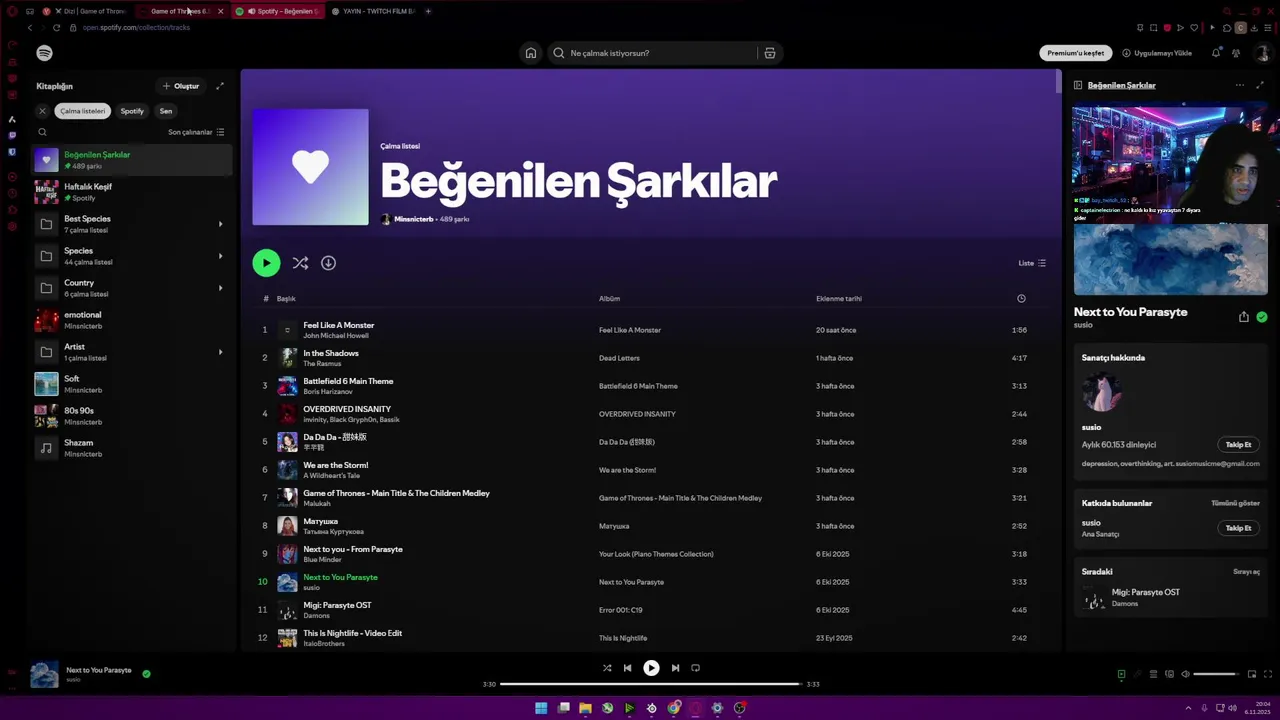Open a new browser tab
This screenshot has height=720, width=1280.
pos(428,11)
